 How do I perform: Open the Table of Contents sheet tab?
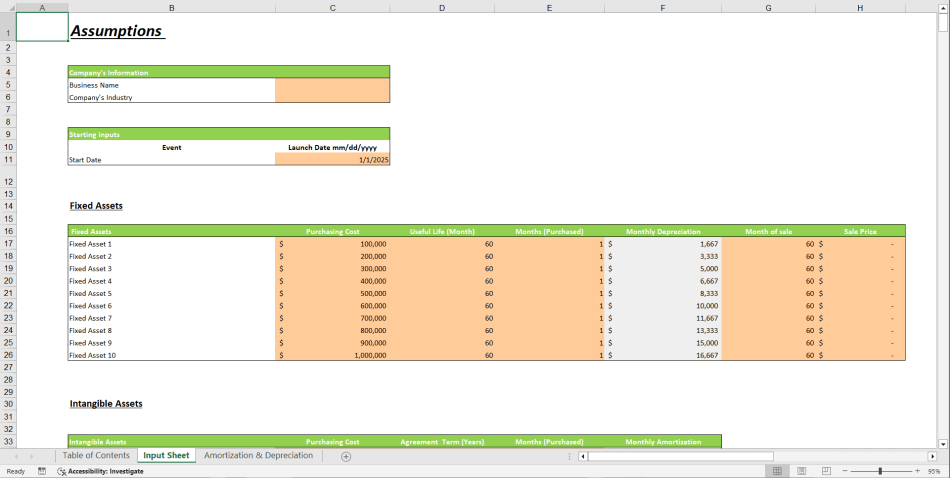click(96, 456)
